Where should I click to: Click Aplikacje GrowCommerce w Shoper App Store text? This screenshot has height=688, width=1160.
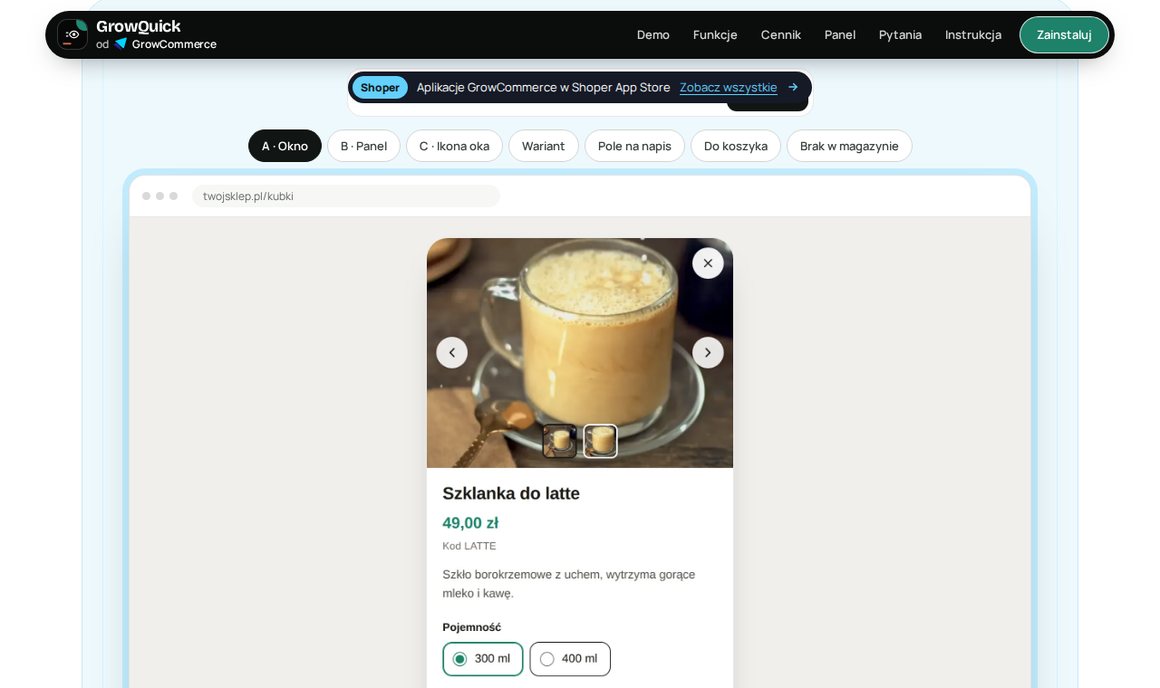point(543,87)
